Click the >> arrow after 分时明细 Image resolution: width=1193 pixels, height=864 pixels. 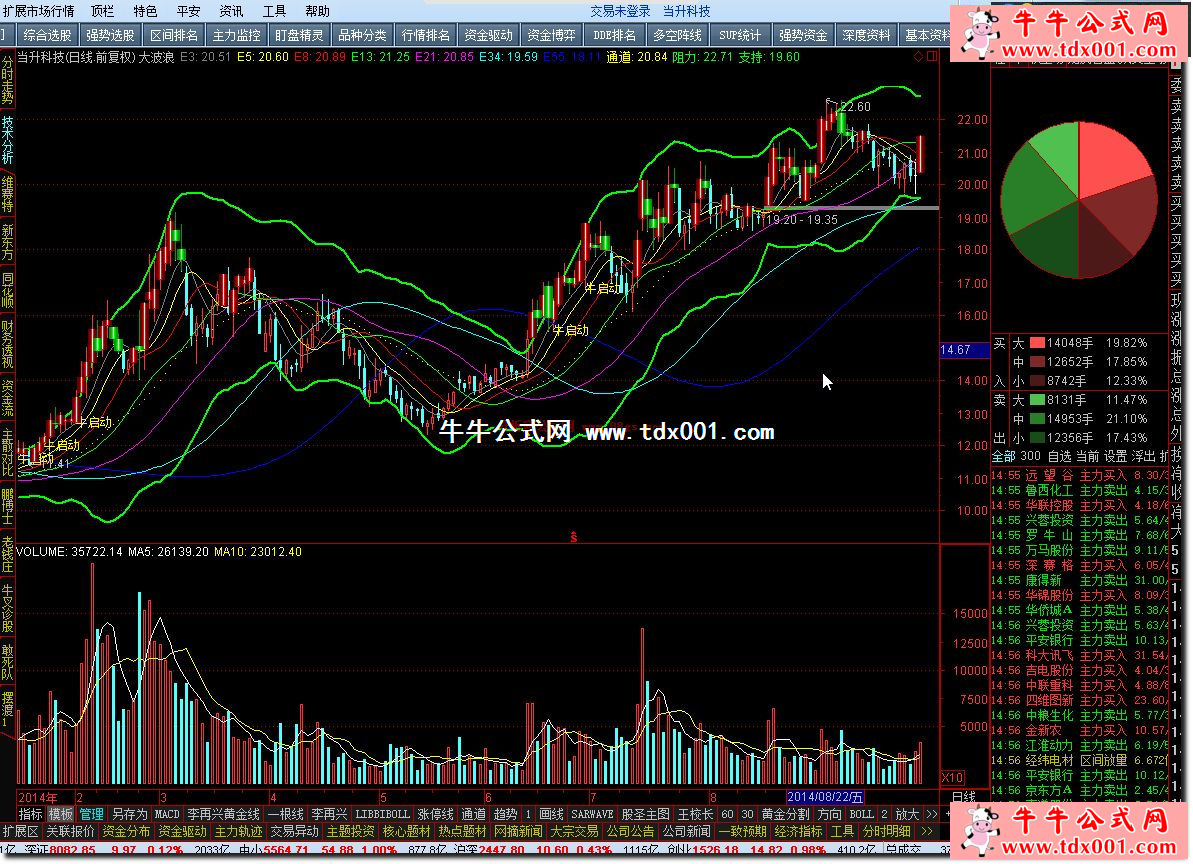click(x=926, y=831)
